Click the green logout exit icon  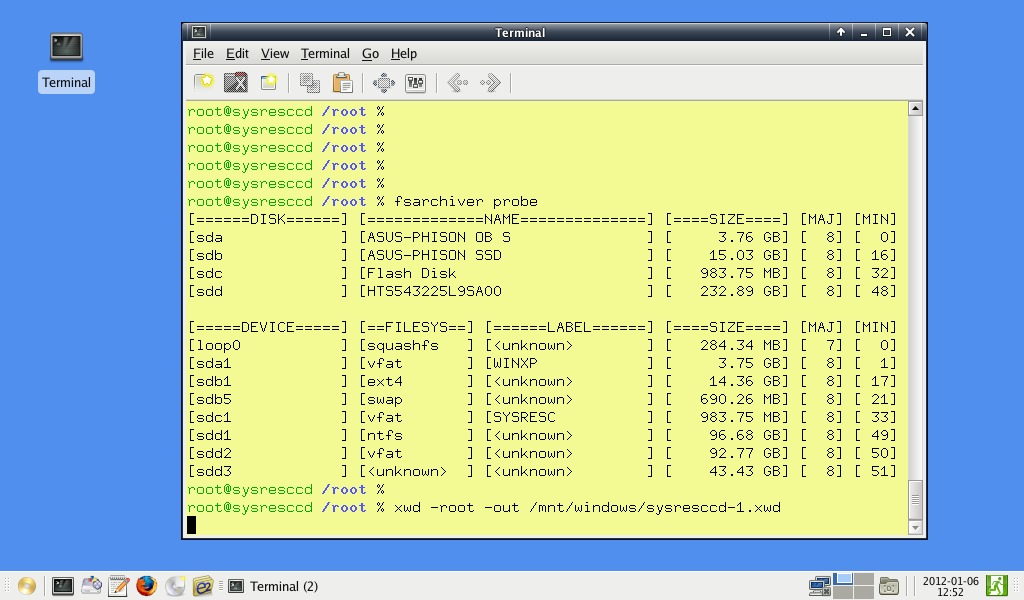tap(997, 586)
